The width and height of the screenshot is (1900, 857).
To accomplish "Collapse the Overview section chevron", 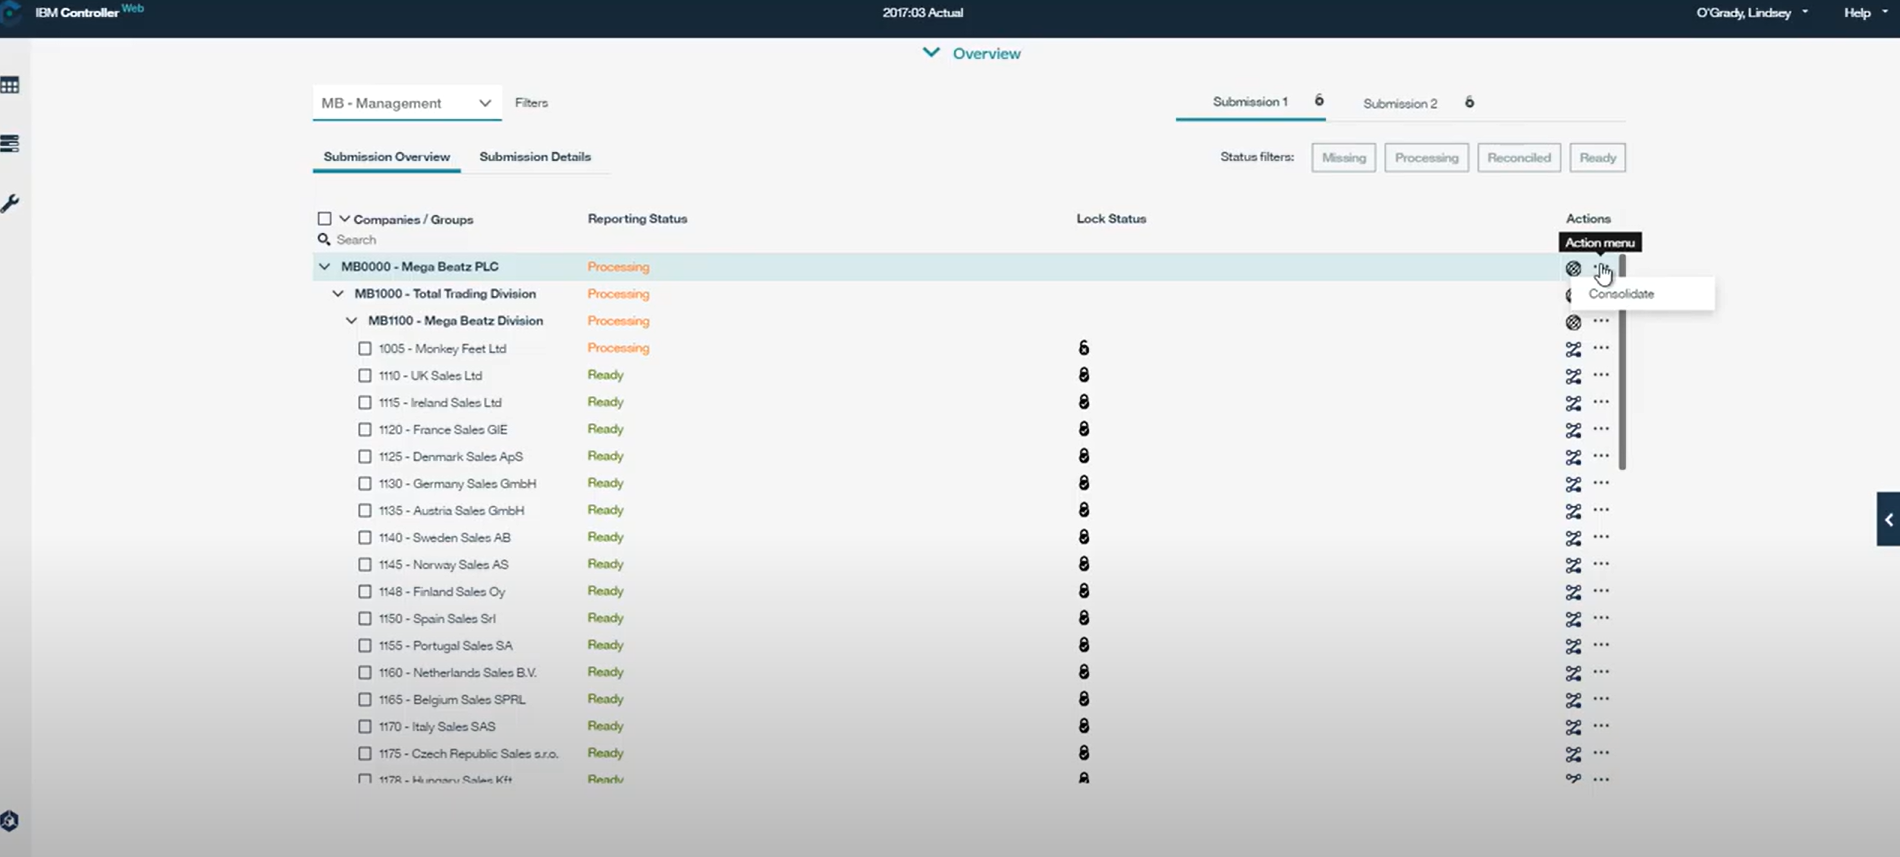I will click(931, 53).
